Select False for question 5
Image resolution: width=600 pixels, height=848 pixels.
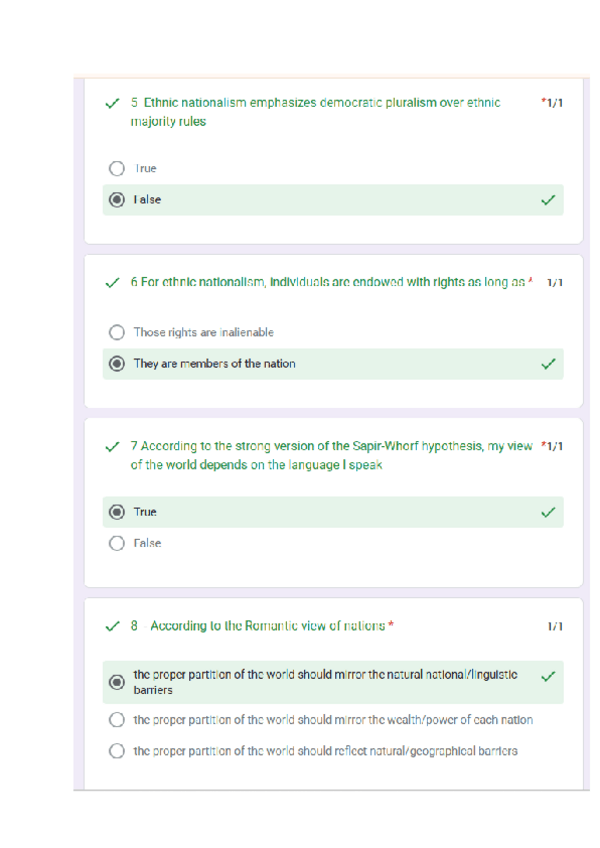(x=117, y=200)
